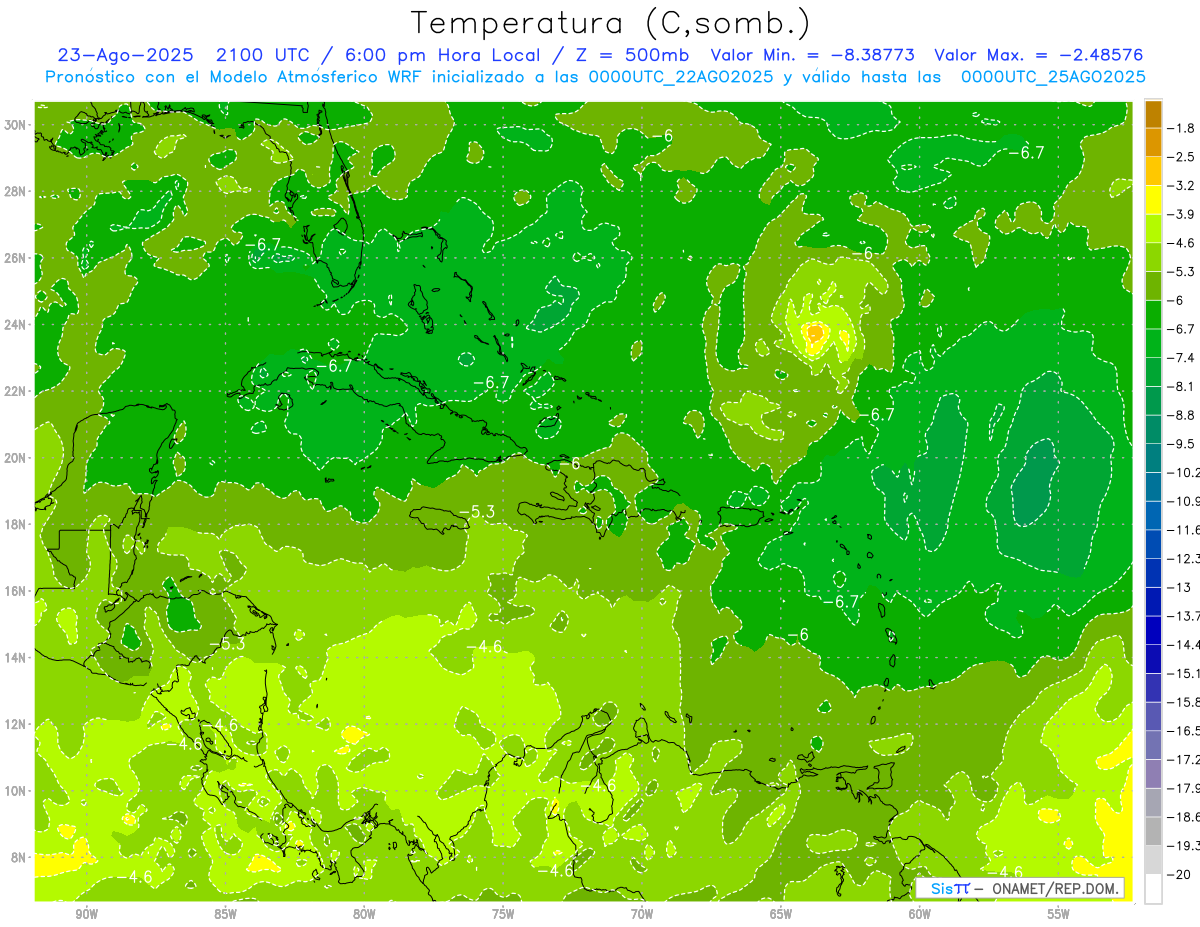Click the '80W' longitude label
The height and width of the screenshot is (927, 1200).
tap(364, 914)
